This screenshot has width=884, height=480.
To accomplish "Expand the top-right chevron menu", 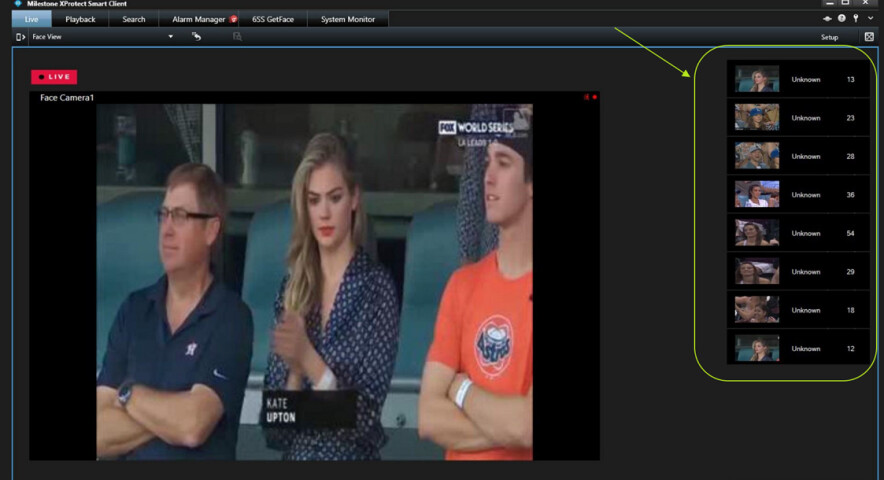I will (870, 19).
